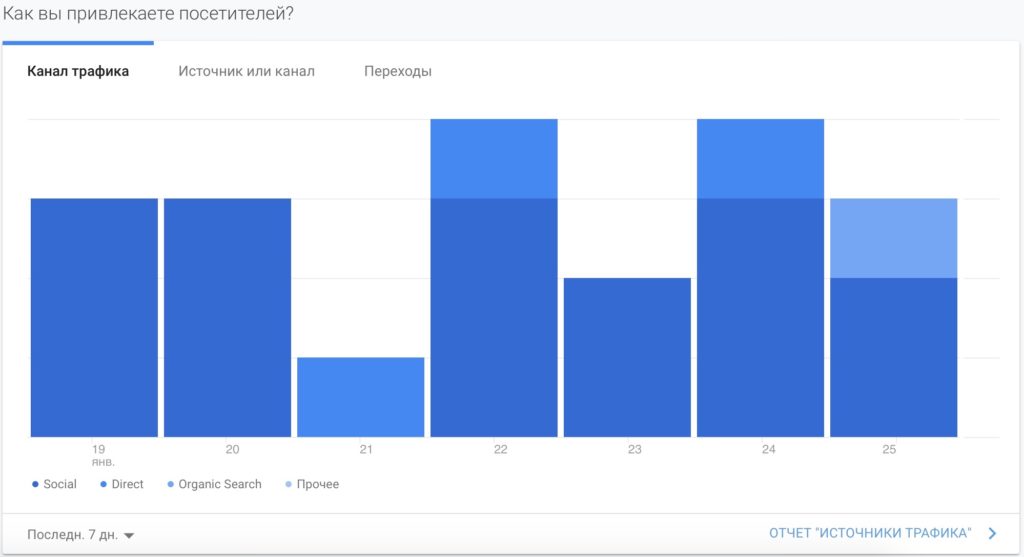1024x557 pixels.
Task: Toggle the Organic Search series label
Action: 220,485
